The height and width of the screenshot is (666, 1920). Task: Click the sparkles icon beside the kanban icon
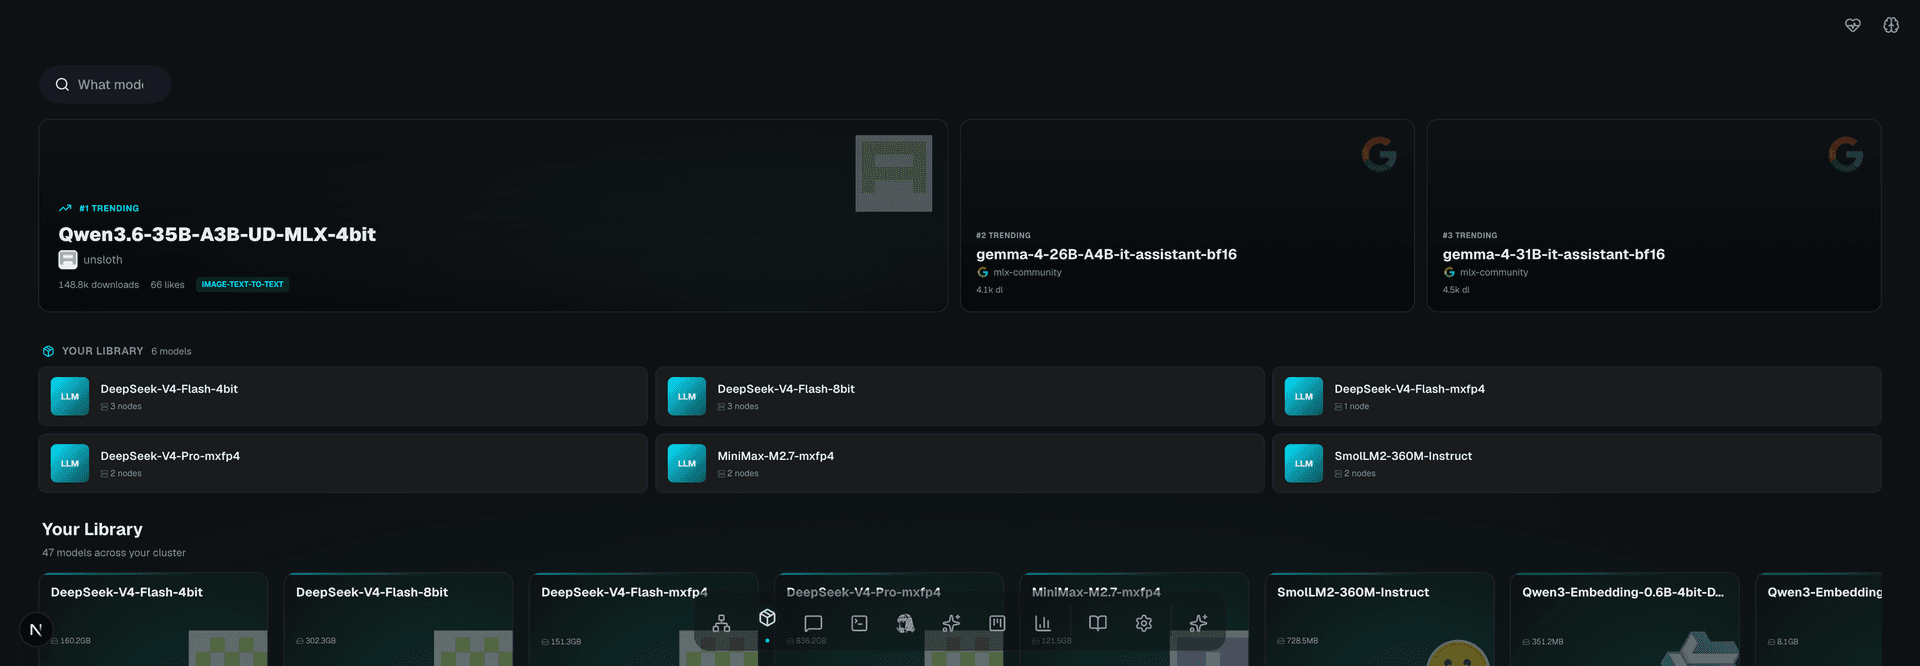pos(951,623)
